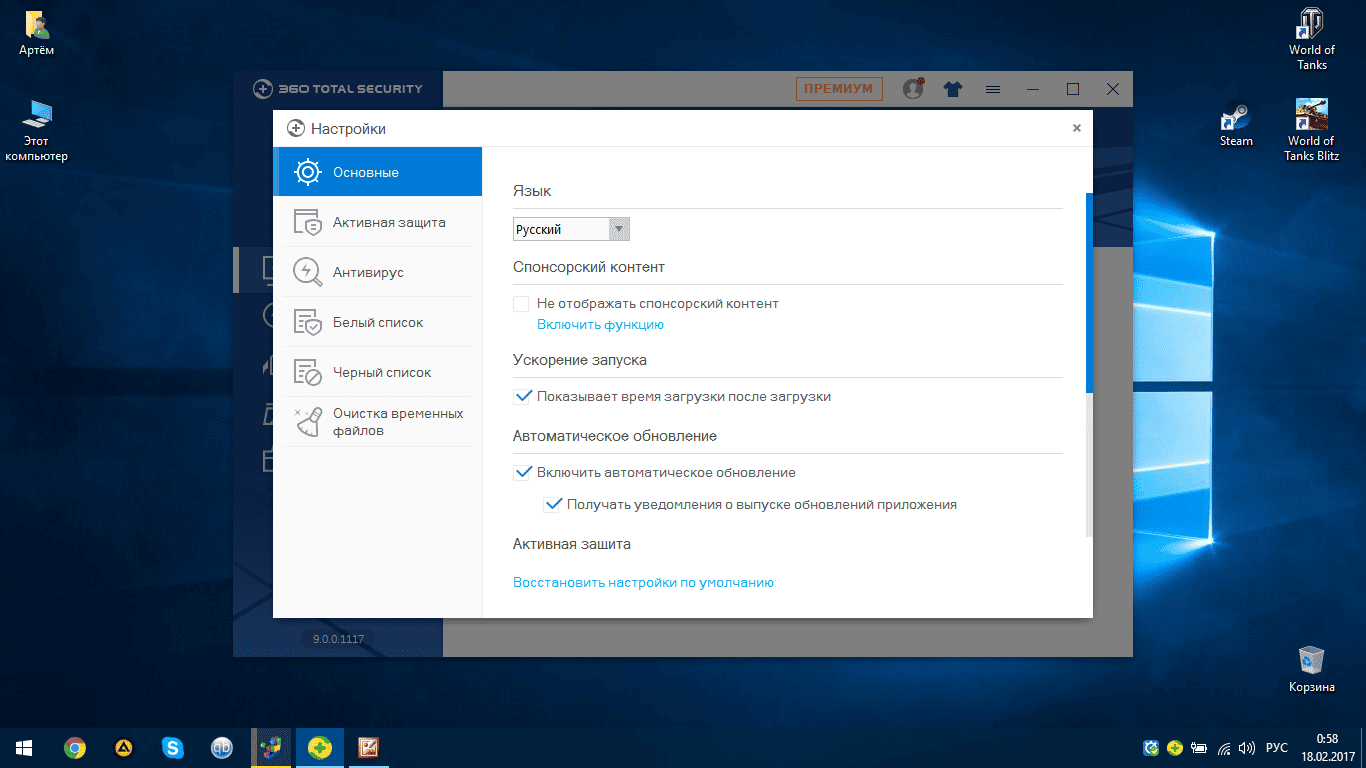Click the 360 Total Security tray icon
This screenshot has height=768, width=1366.
coord(1175,747)
